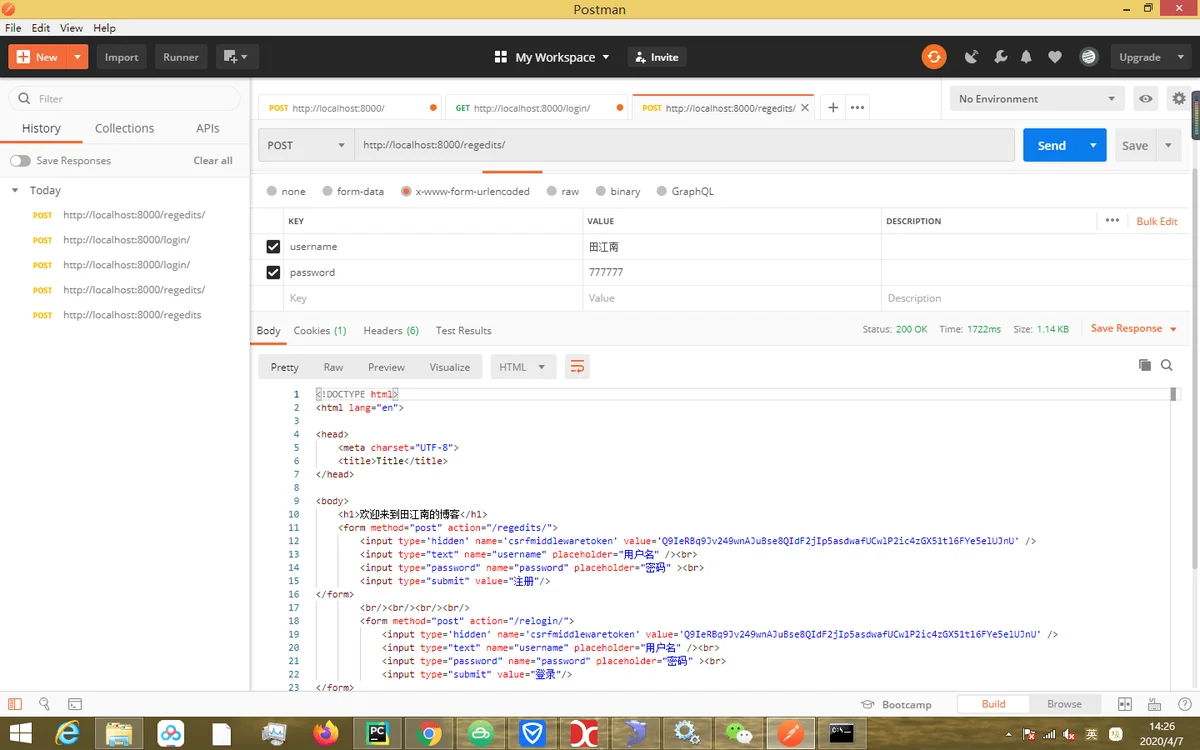Click the orange sync status icon
This screenshot has height=750, width=1200.
934,57
